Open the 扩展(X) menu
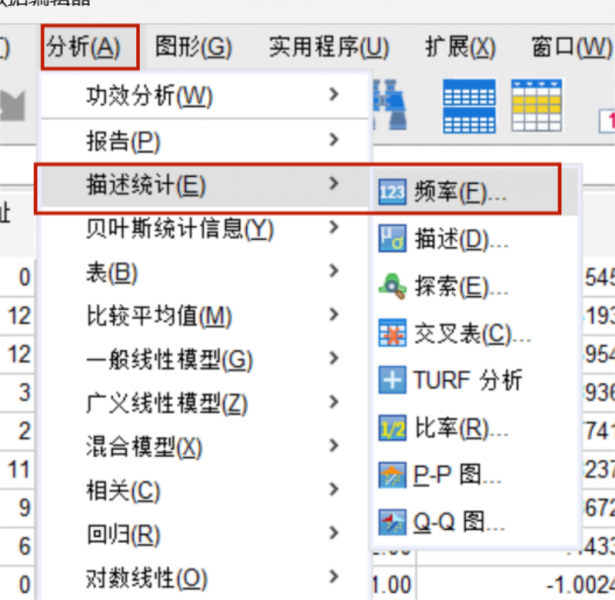Image resolution: width=615 pixels, height=600 pixels. pos(460,47)
